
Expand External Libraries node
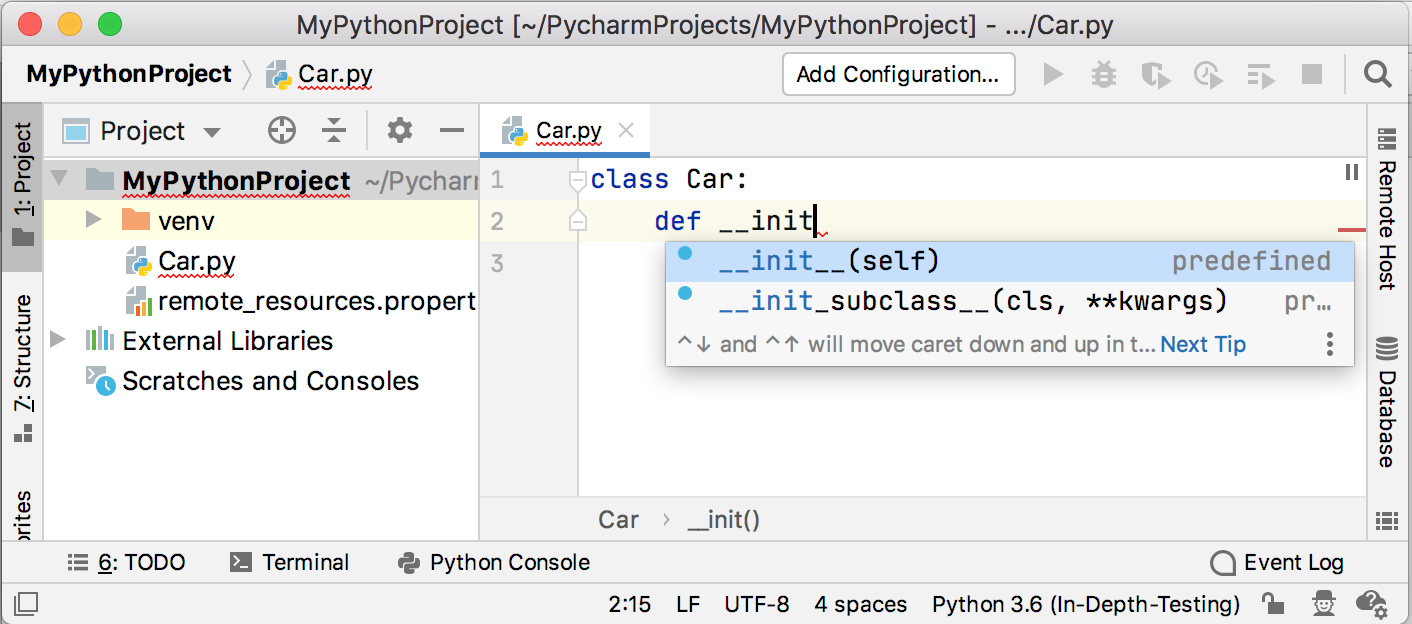(x=59, y=340)
